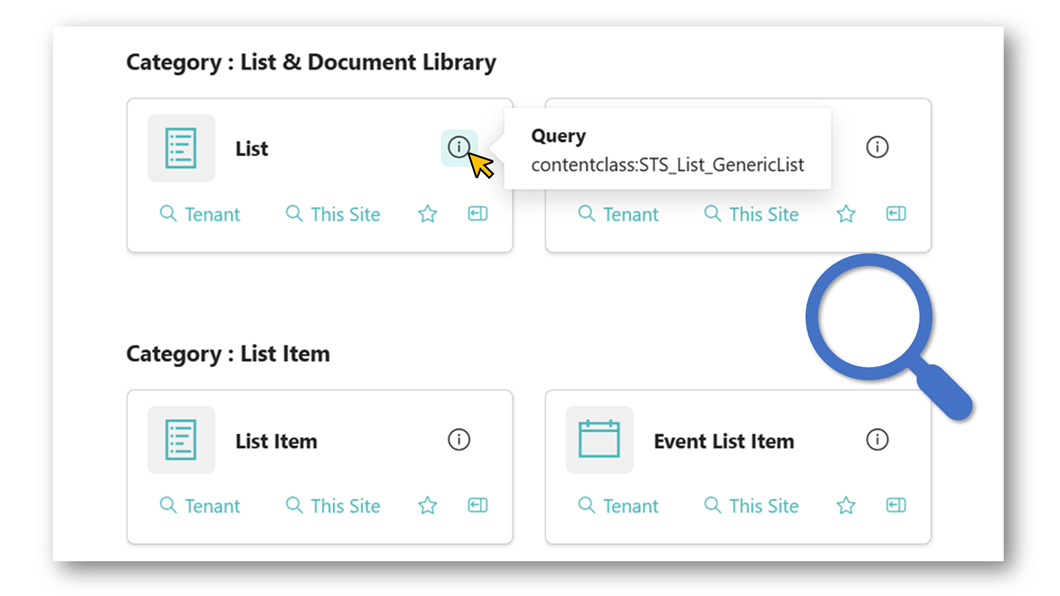The width and height of the screenshot is (1060, 596).
Task: Click the List card document icon
Action: click(181, 148)
